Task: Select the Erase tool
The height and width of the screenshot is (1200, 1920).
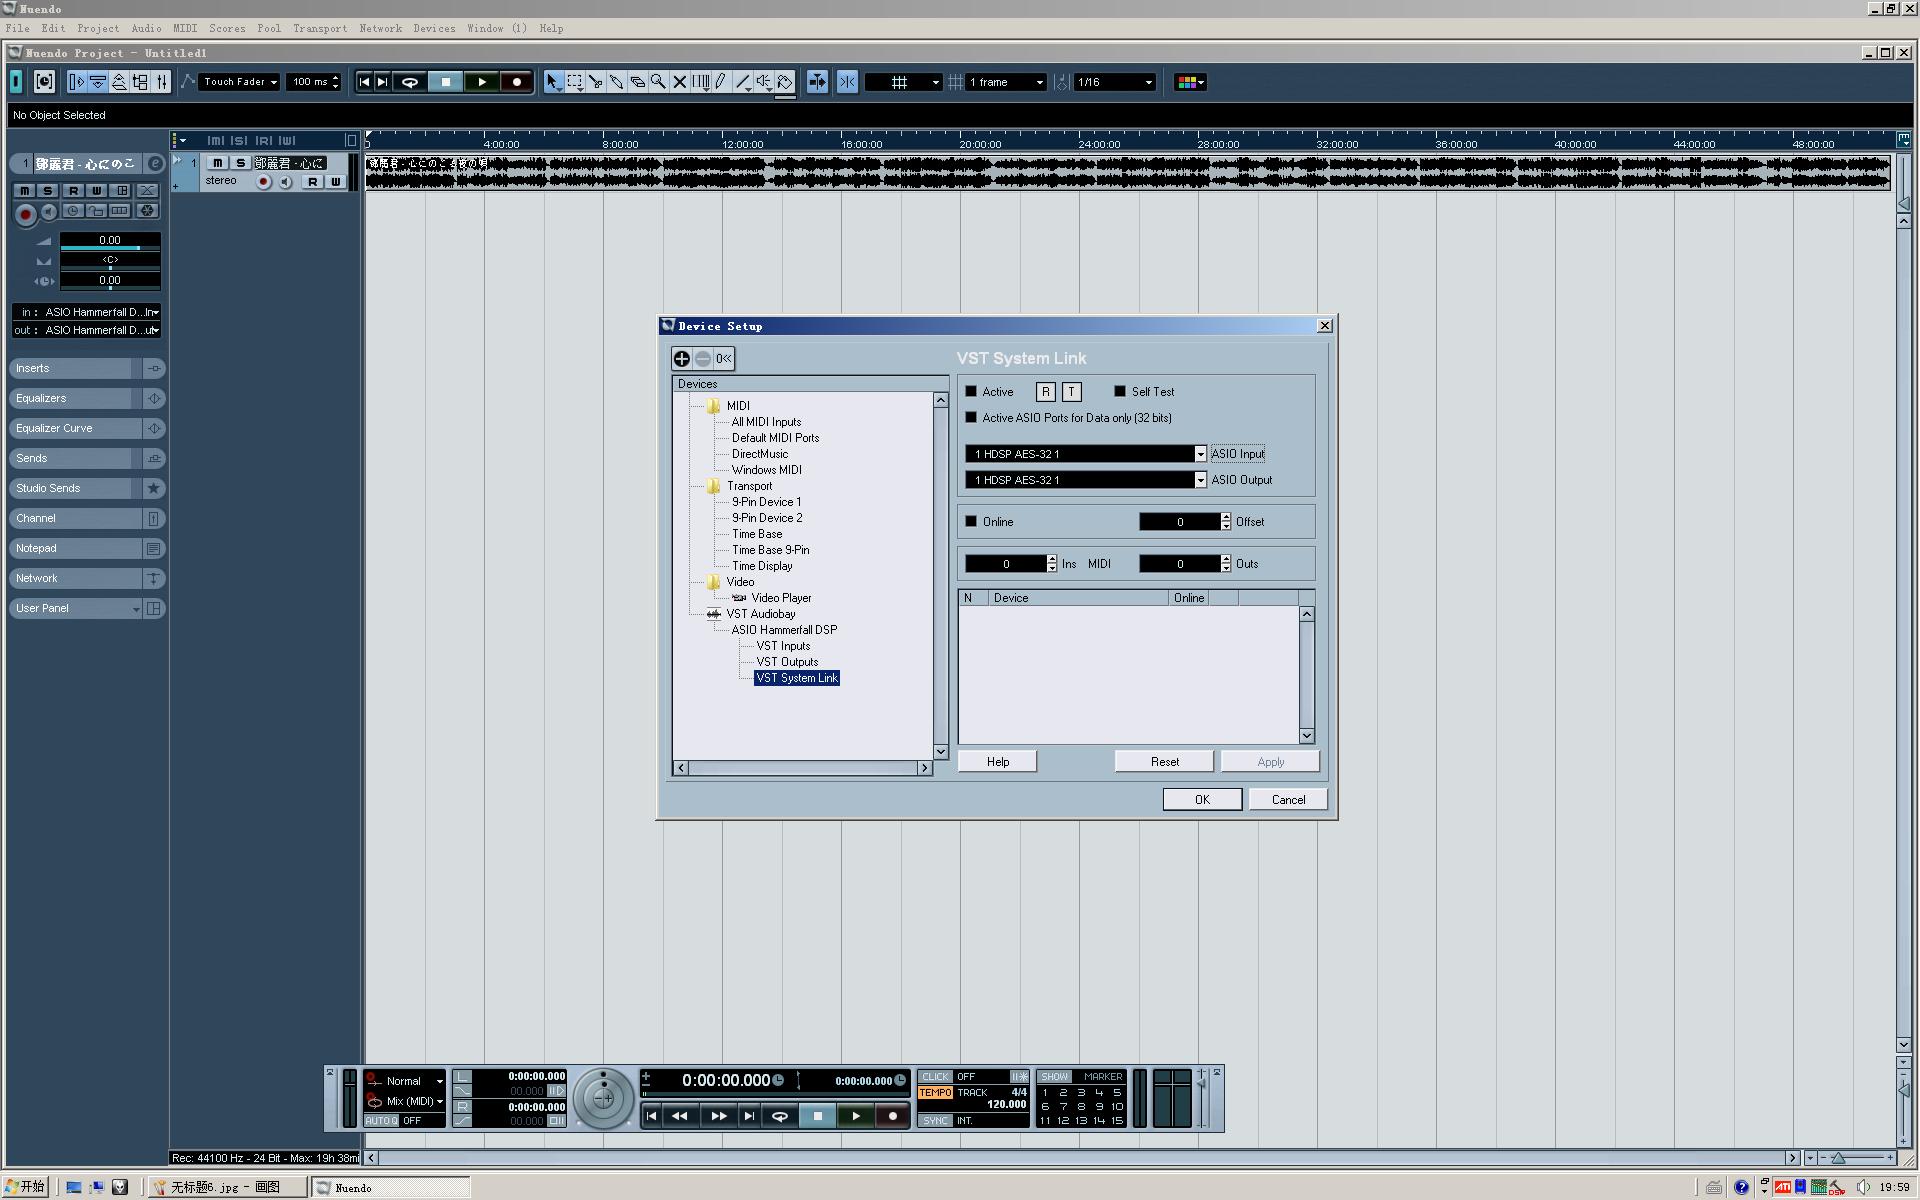Action: (638, 82)
